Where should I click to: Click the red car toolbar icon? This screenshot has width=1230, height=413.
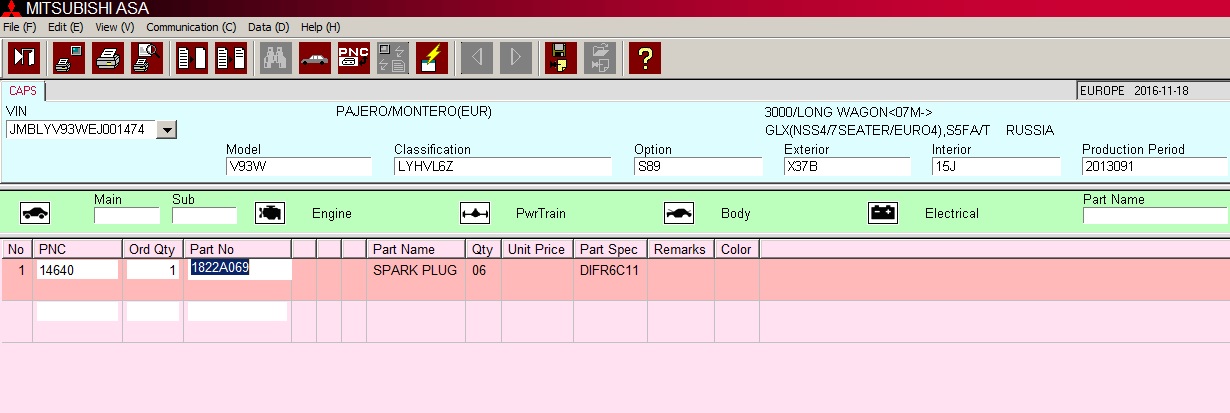(314, 58)
